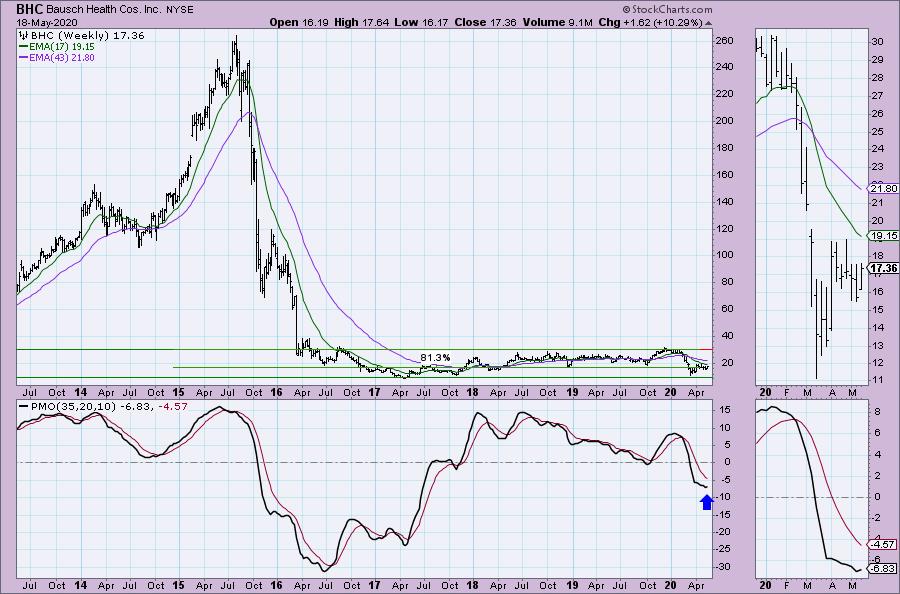Click the green EMA(17) legend line swatch
This screenshot has width=900, height=594.
[24, 46]
